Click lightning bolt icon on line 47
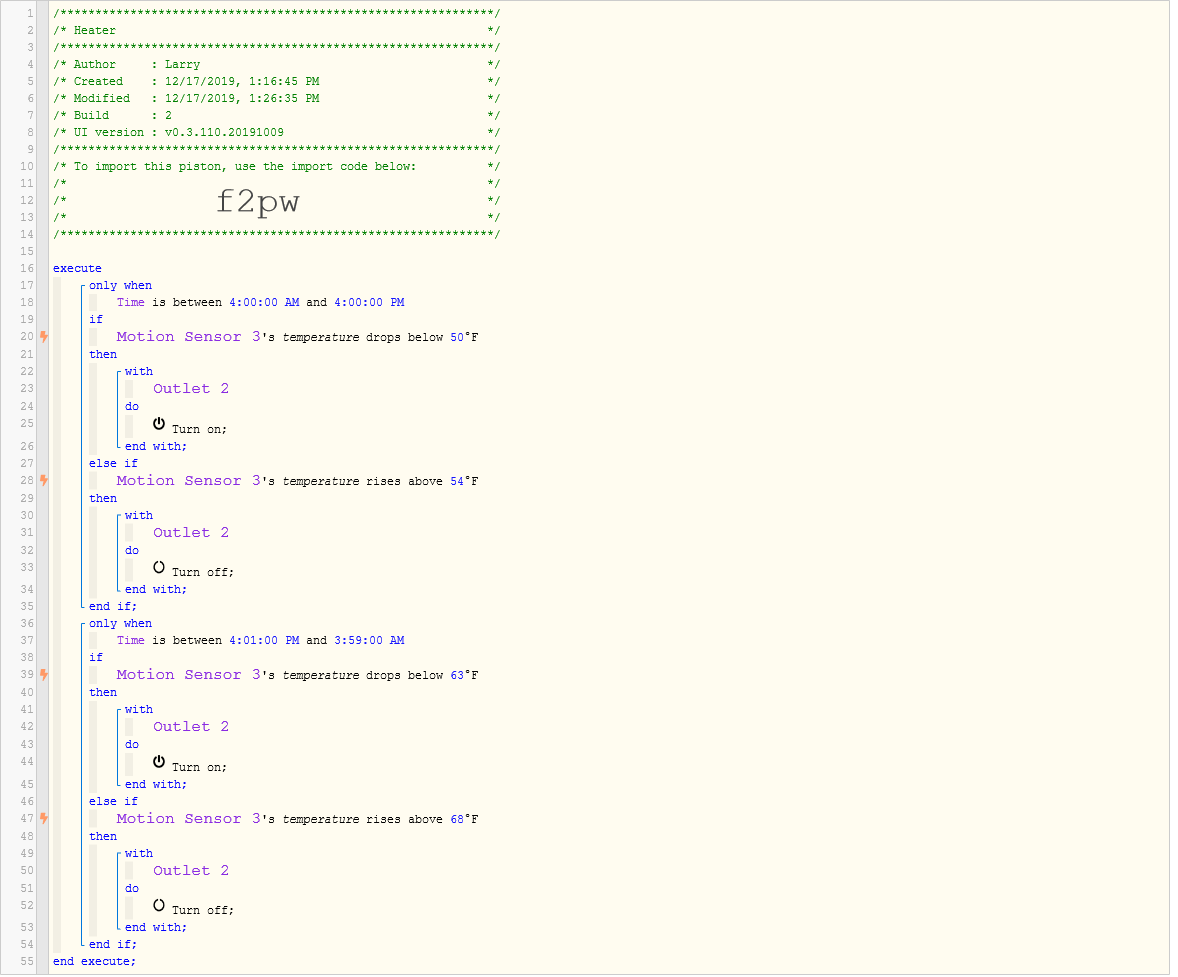1178x977 pixels. tap(44, 818)
